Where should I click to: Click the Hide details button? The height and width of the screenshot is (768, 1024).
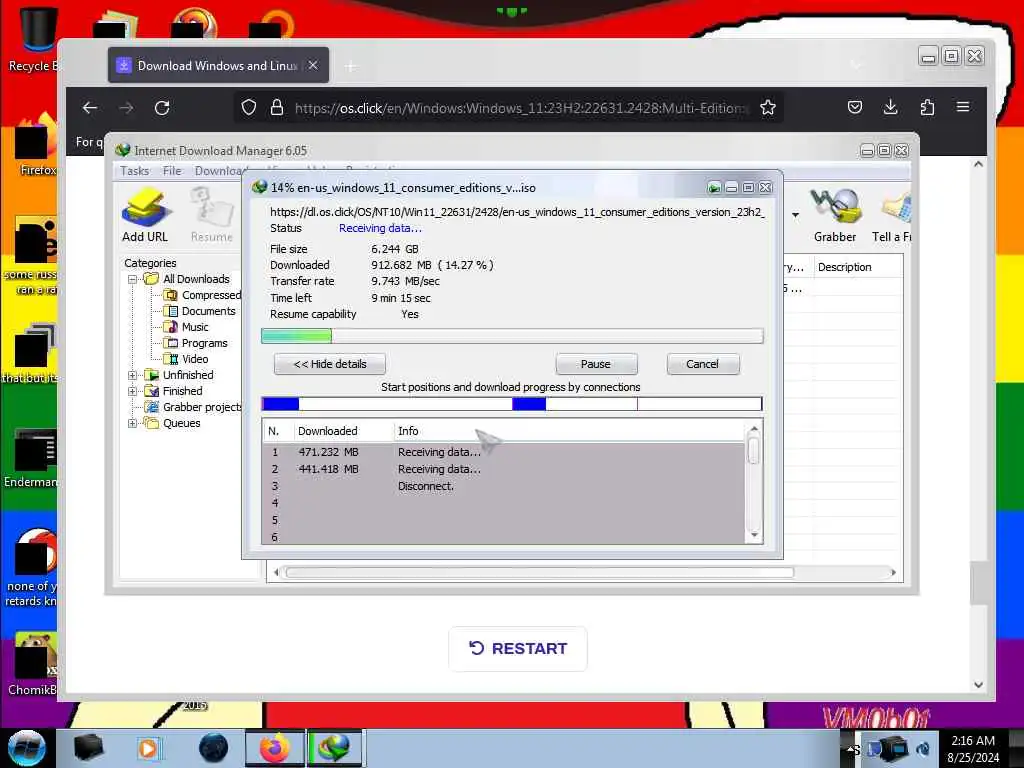coord(330,364)
